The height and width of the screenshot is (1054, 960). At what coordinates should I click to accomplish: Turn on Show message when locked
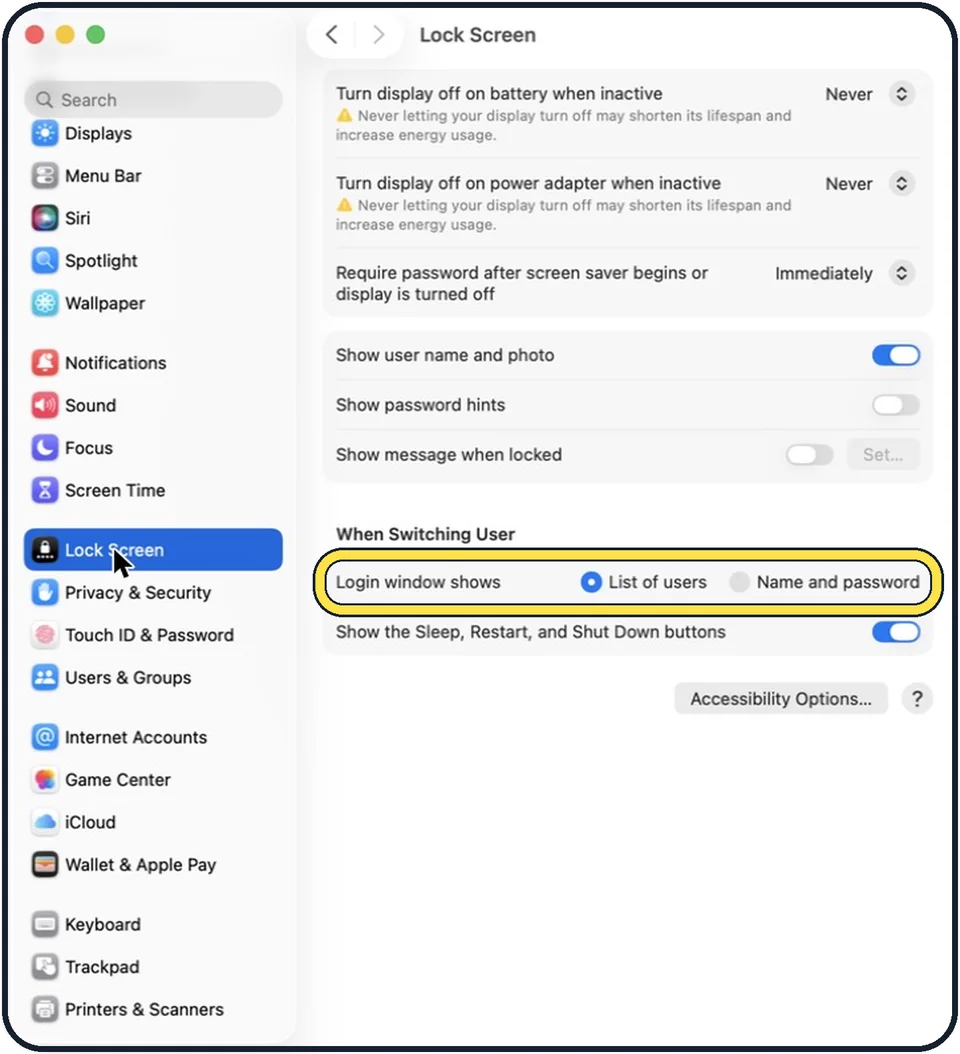pos(810,454)
